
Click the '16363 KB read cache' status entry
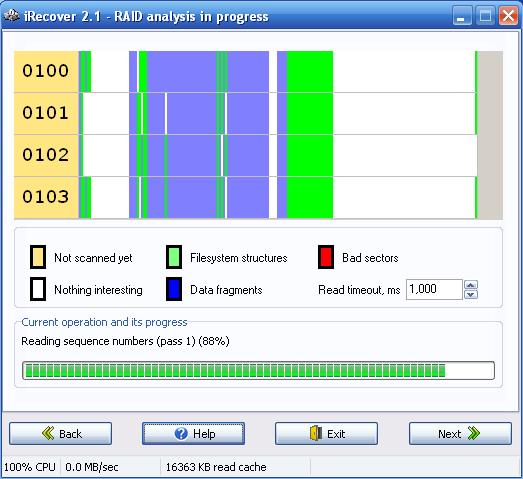click(x=216, y=467)
